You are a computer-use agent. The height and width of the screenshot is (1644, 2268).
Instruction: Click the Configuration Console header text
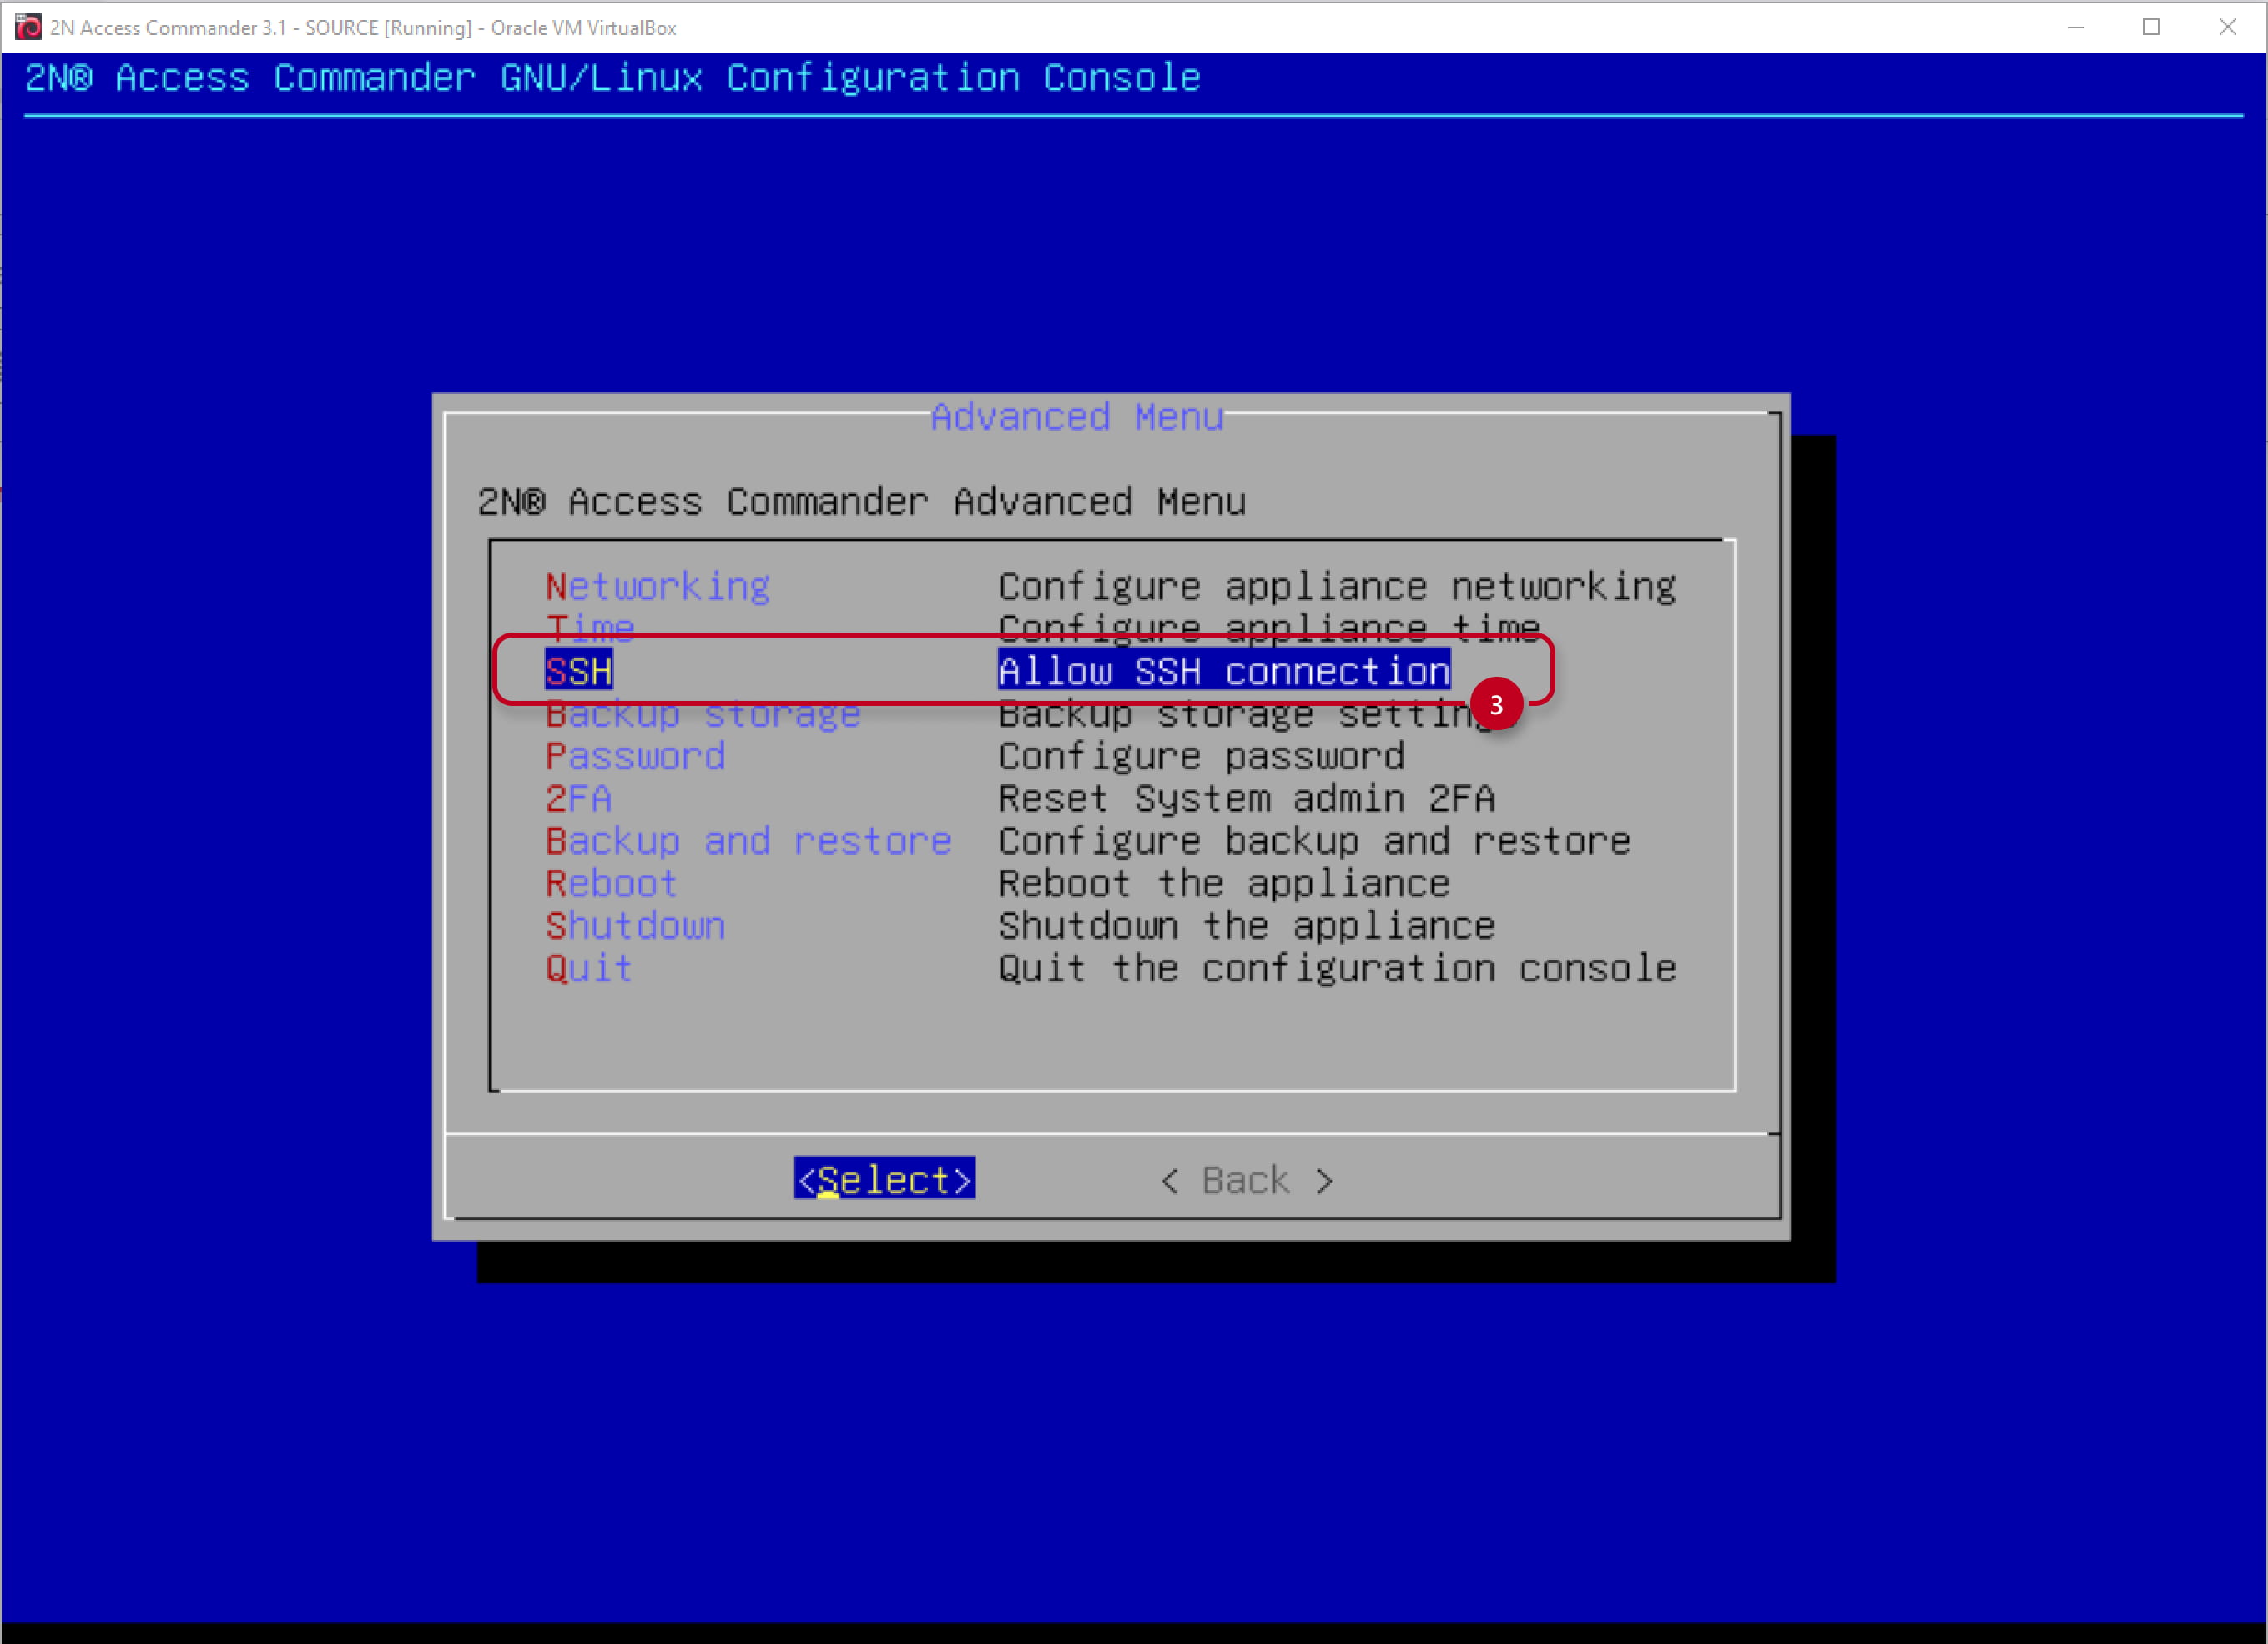pos(612,77)
